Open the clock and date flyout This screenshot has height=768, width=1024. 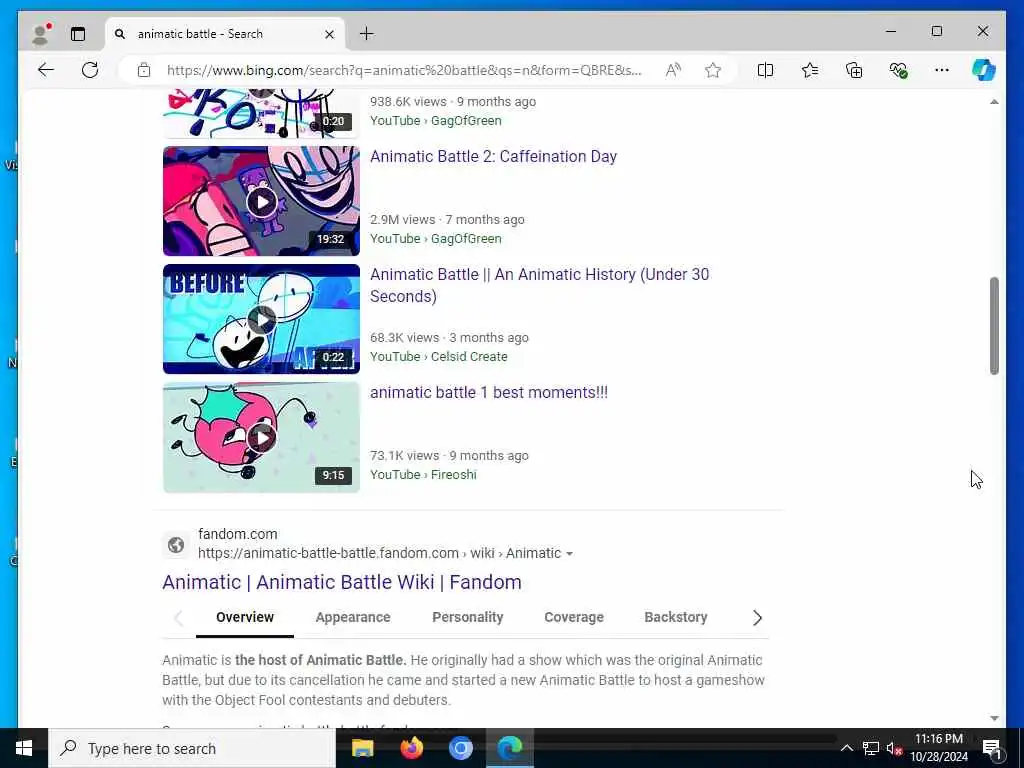click(939, 748)
